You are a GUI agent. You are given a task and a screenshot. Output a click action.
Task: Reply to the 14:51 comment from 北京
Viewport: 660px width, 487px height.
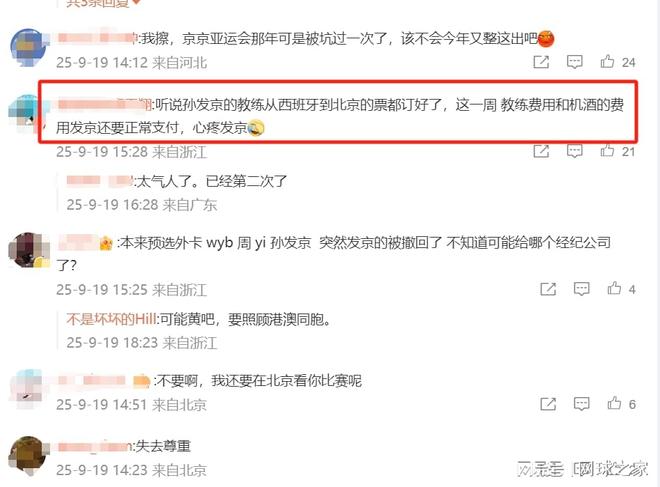(582, 404)
